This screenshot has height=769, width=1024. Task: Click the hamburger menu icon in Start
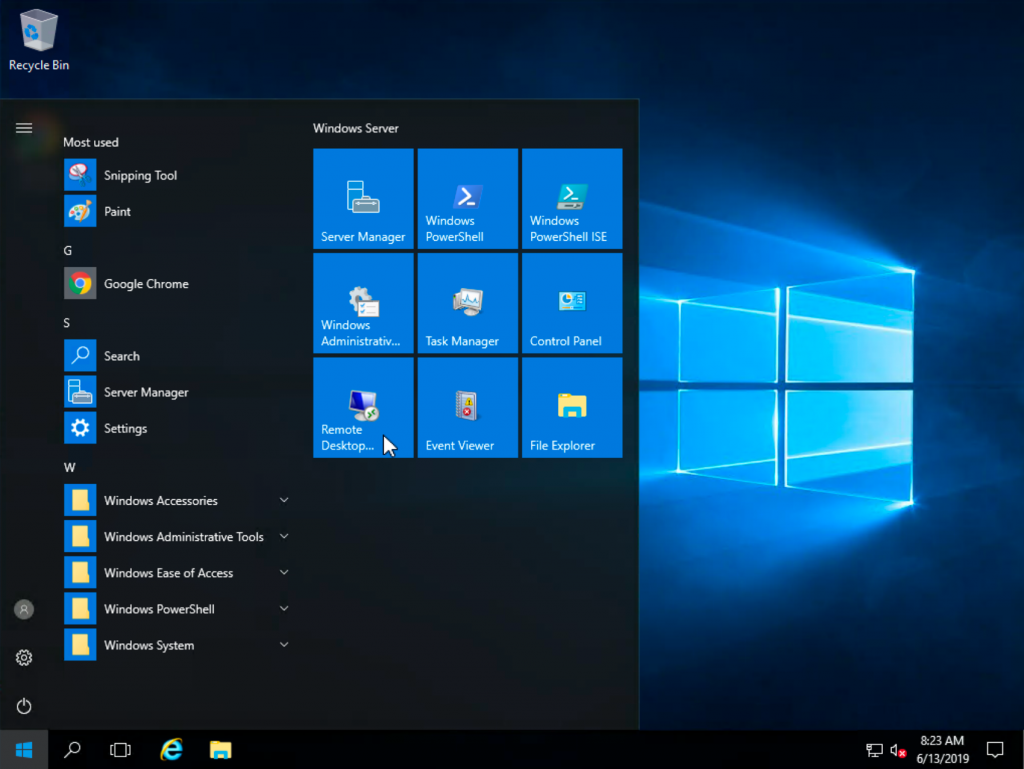(24, 128)
